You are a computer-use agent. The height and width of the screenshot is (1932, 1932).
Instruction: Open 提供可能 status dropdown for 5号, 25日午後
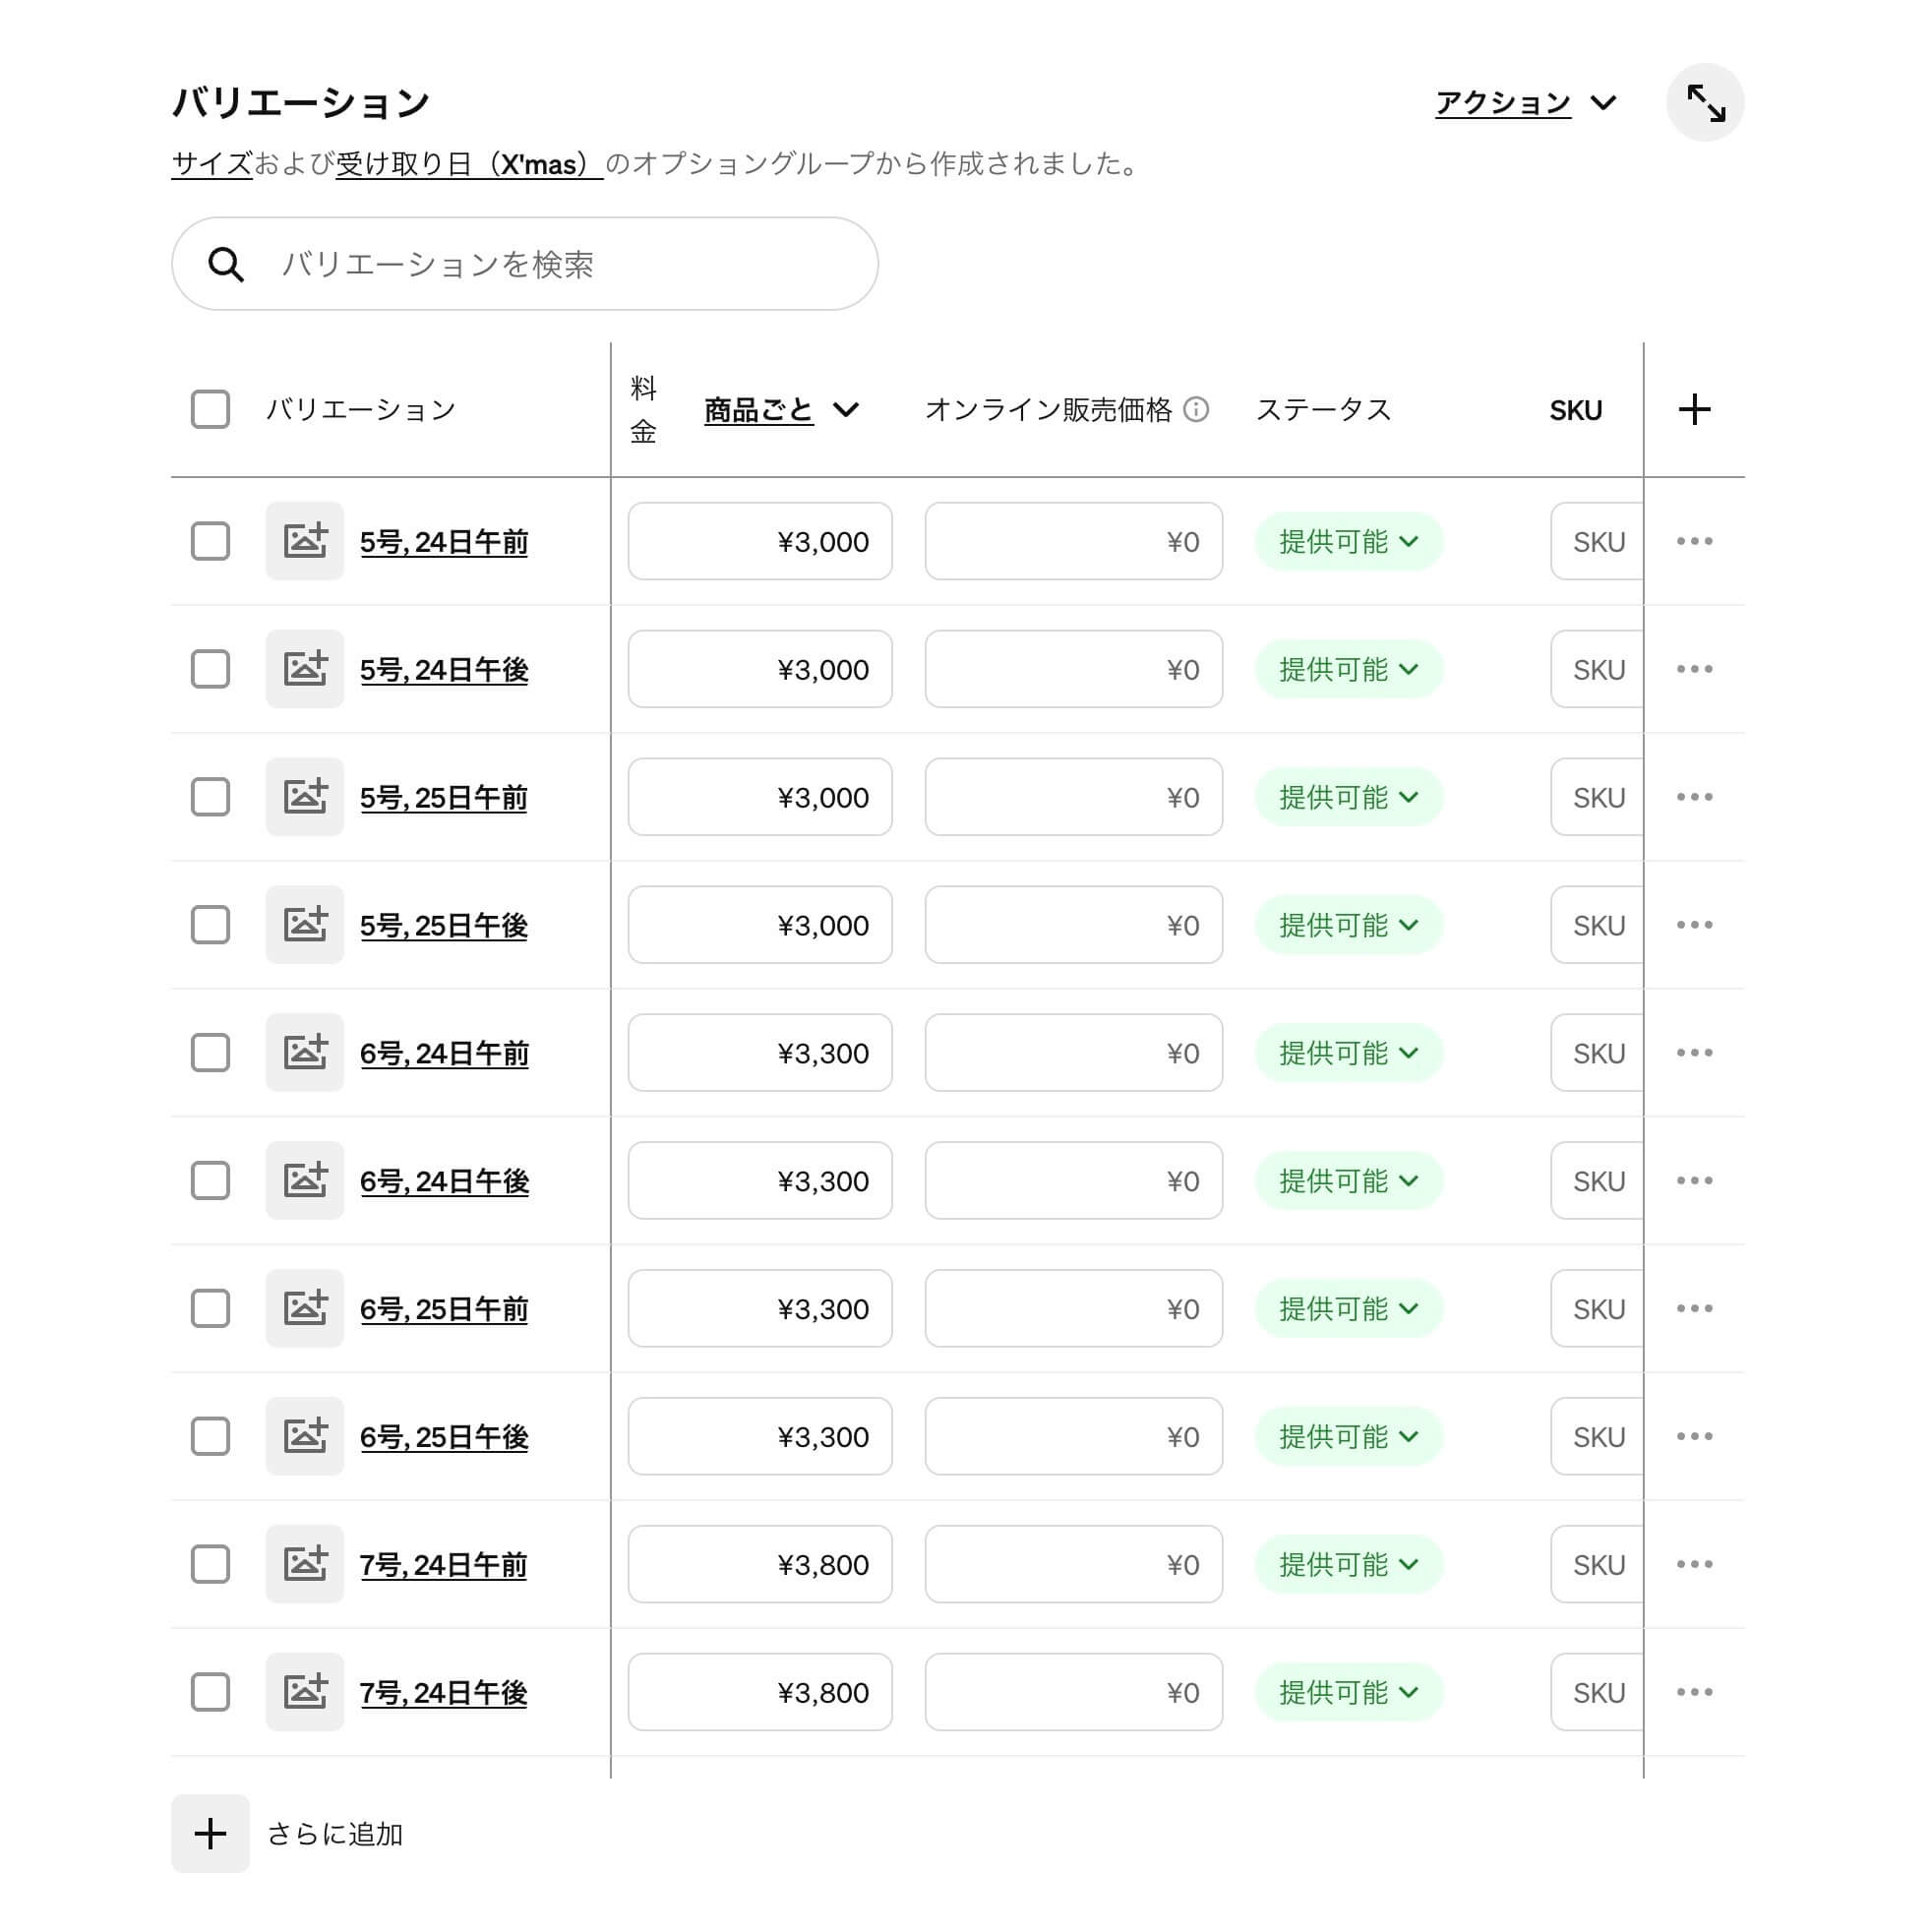click(1349, 925)
